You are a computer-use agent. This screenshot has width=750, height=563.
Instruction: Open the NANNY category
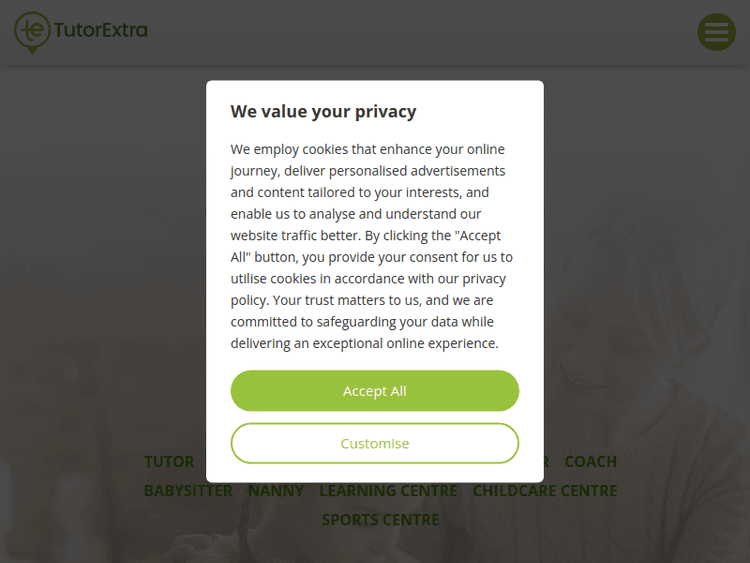point(276,491)
